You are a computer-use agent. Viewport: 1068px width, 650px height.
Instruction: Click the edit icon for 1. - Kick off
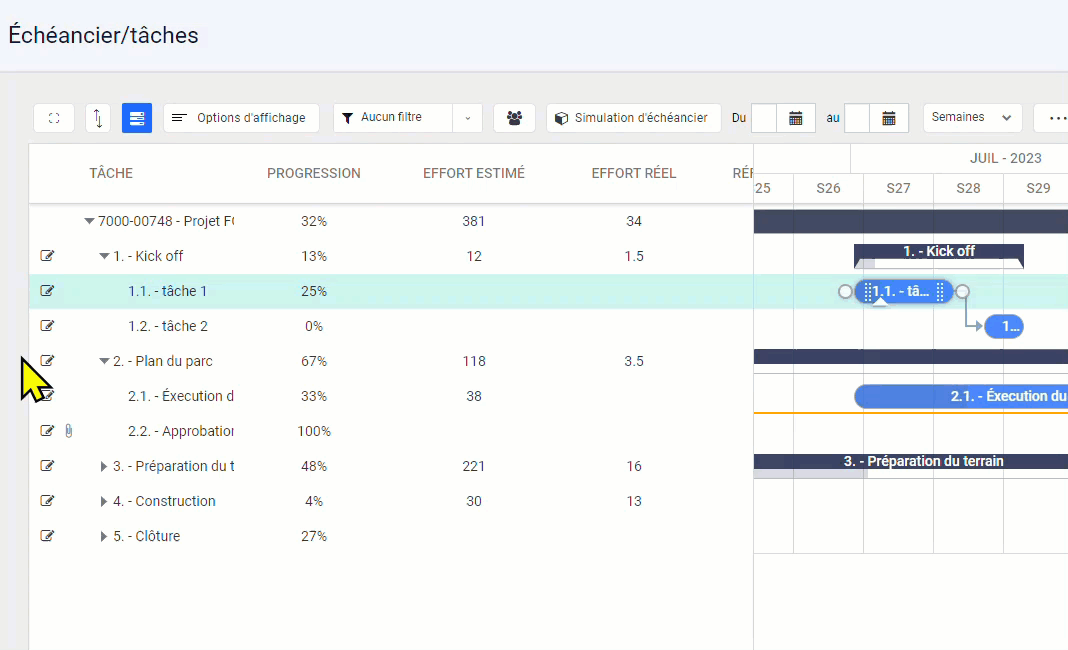(47, 256)
